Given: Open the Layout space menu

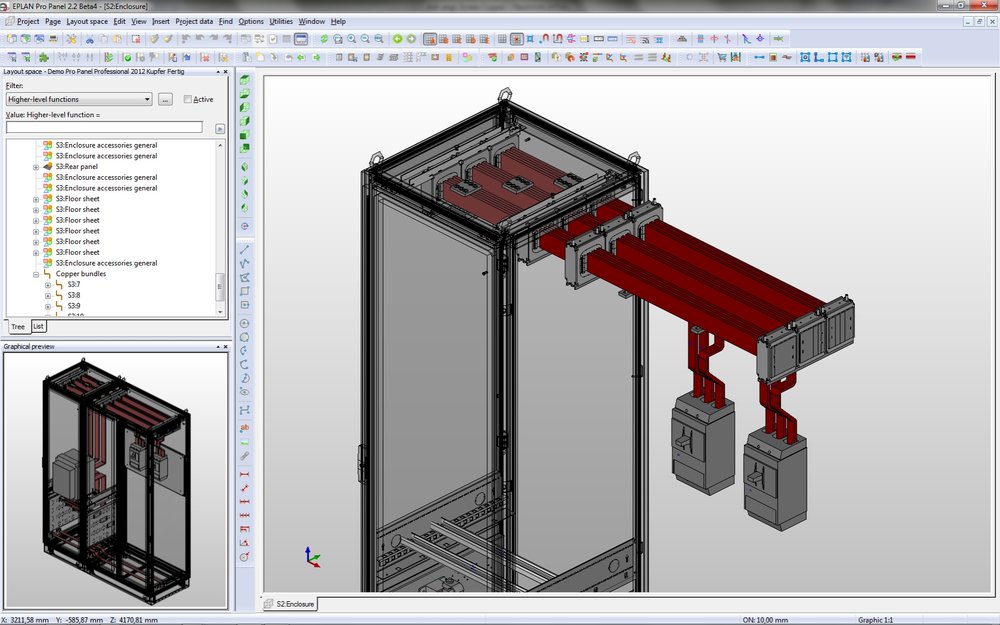Looking at the screenshot, I should point(87,21).
